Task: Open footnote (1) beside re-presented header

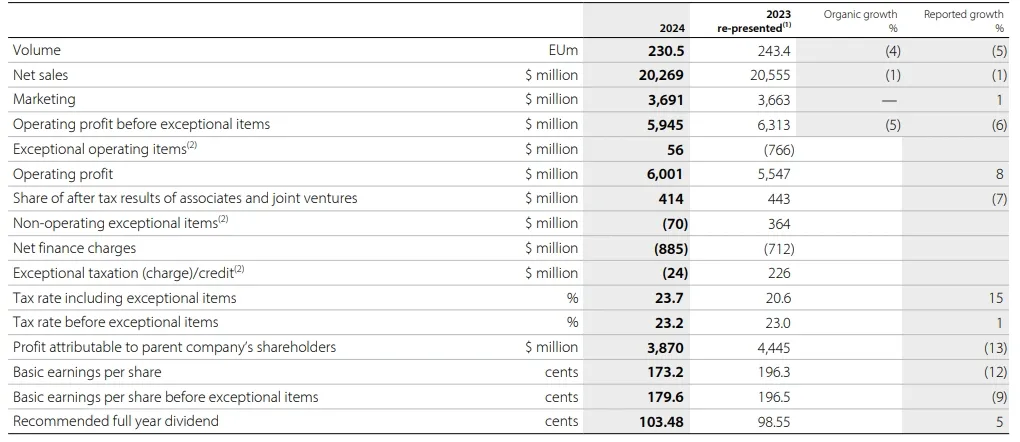Action: click(786, 25)
